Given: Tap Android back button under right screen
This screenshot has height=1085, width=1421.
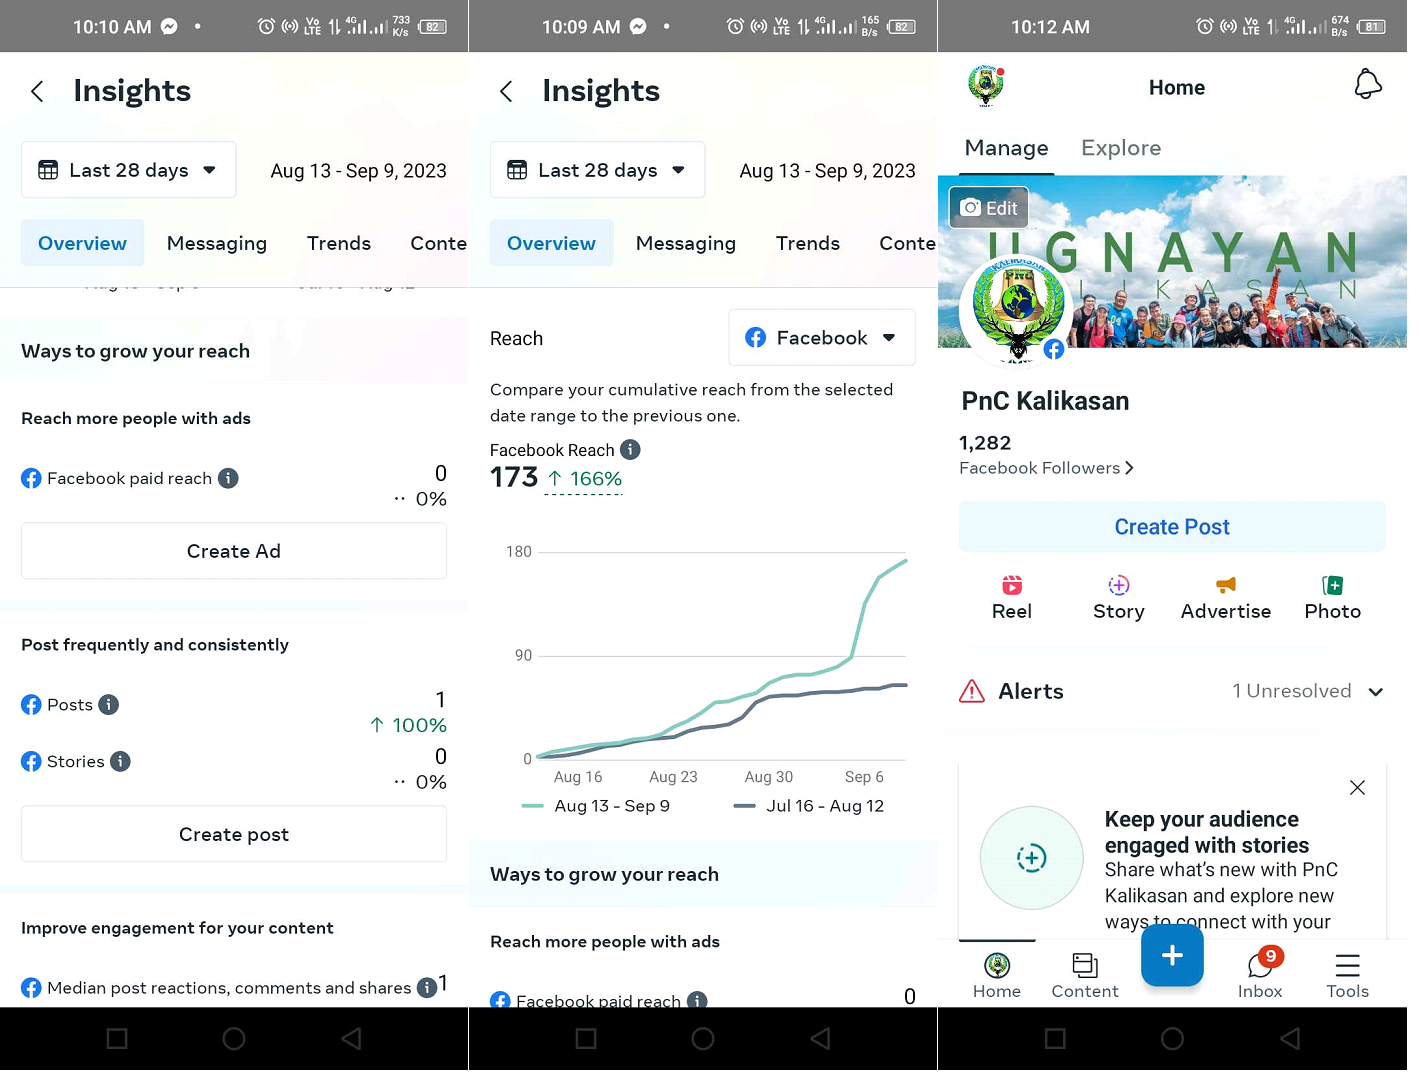Looking at the screenshot, I should coord(1290,1039).
